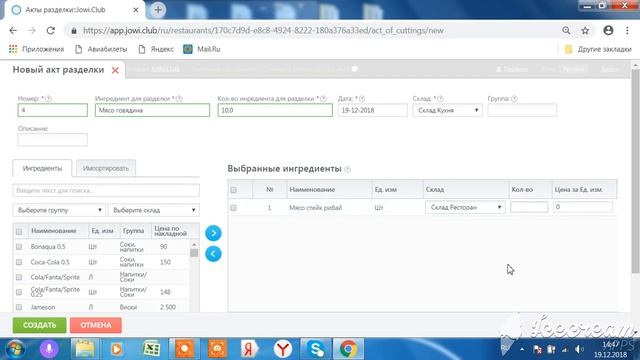Click the help icon next to Группа
The width and height of the screenshot is (640, 360).
[x=514, y=99]
